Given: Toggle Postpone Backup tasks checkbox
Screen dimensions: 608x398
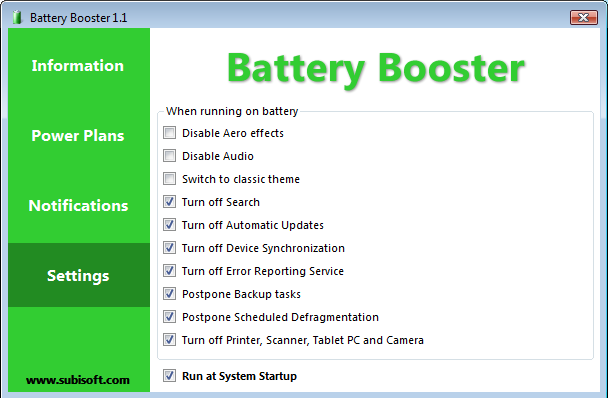Looking at the screenshot, I should pos(169,294).
